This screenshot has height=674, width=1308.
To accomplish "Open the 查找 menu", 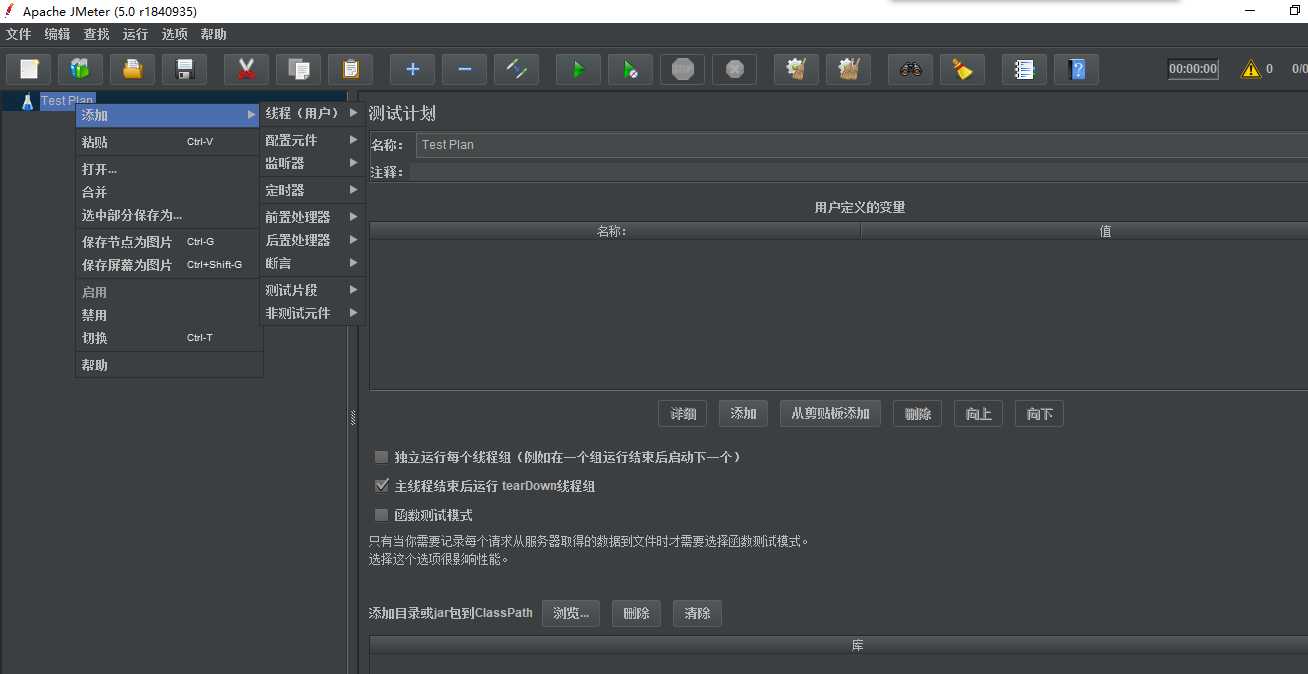I will click(x=97, y=34).
